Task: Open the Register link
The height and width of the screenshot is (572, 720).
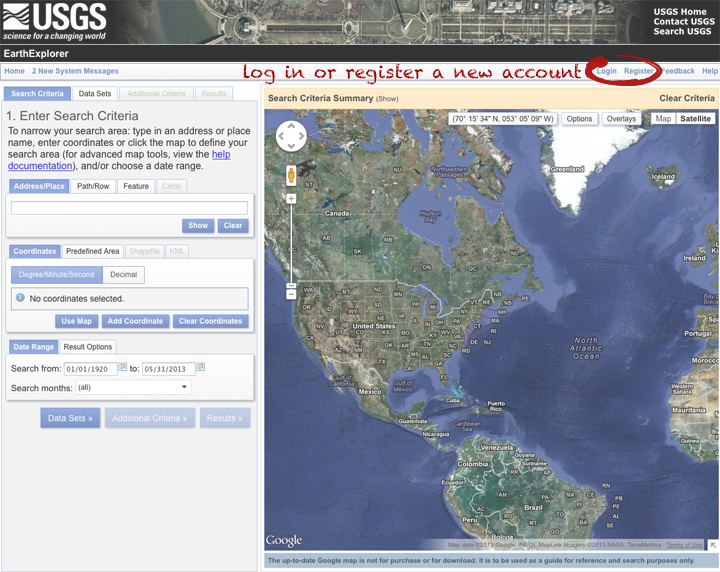Action: tap(638, 71)
